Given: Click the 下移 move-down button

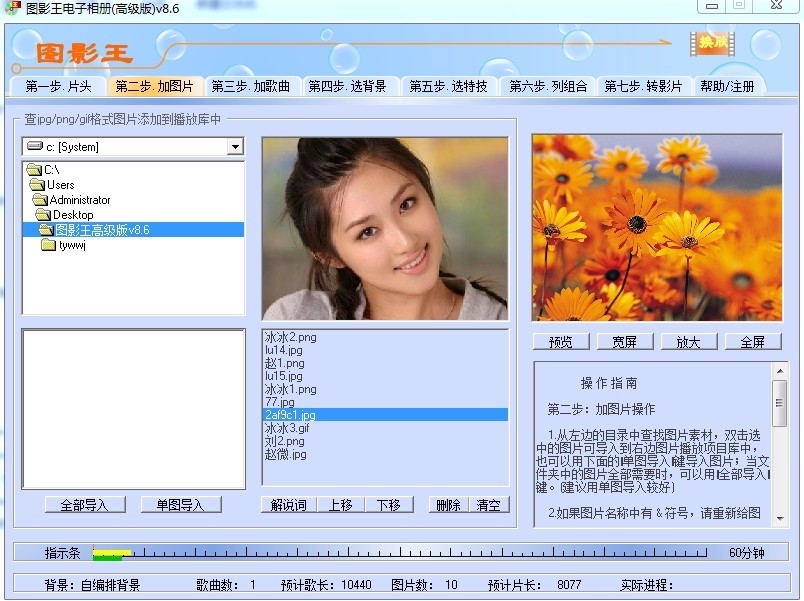Looking at the screenshot, I should click(x=389, y=505).
